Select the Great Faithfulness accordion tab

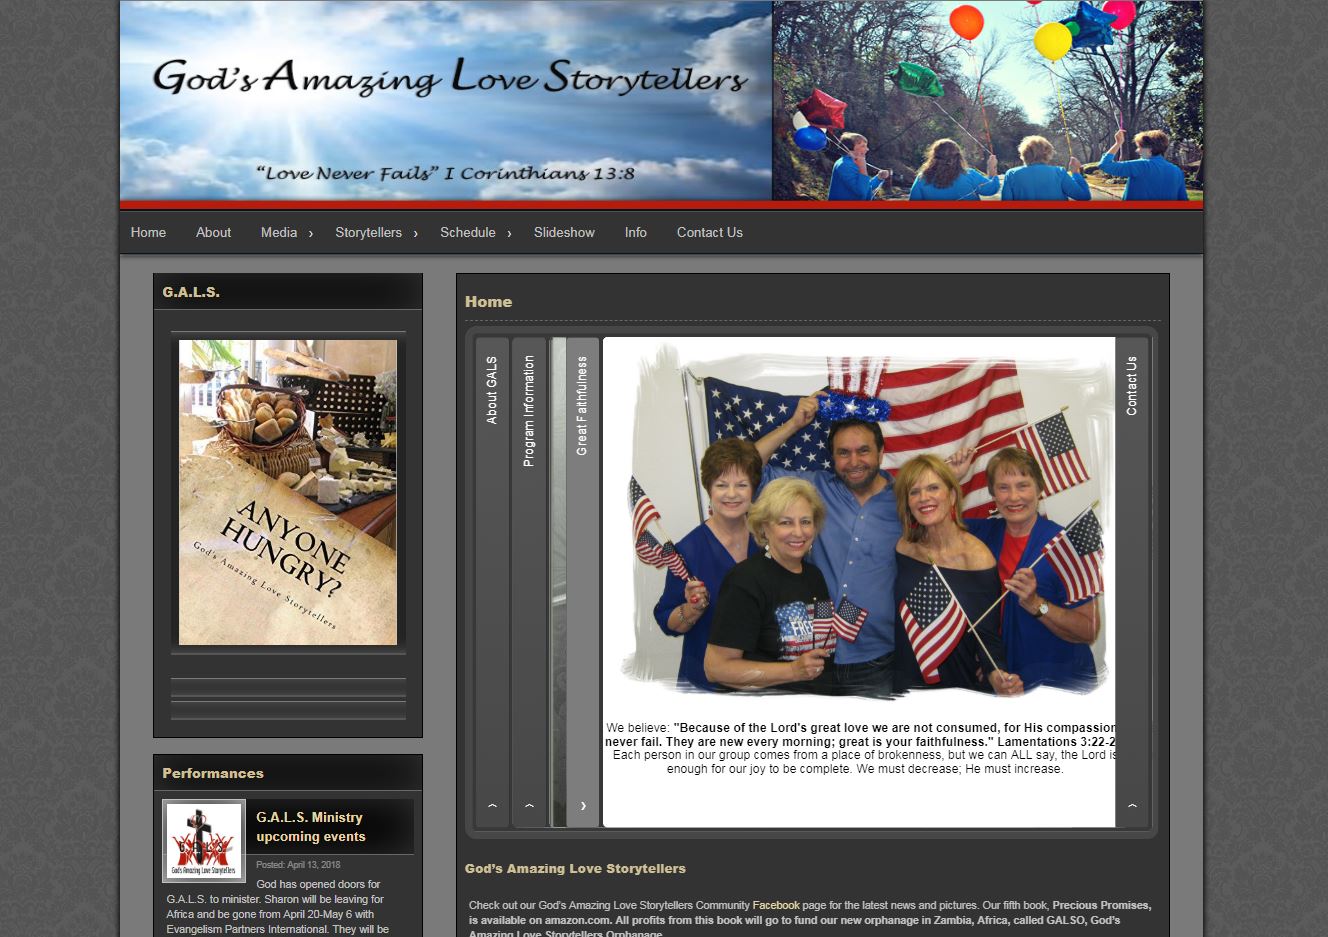click(x=582, y=406)
